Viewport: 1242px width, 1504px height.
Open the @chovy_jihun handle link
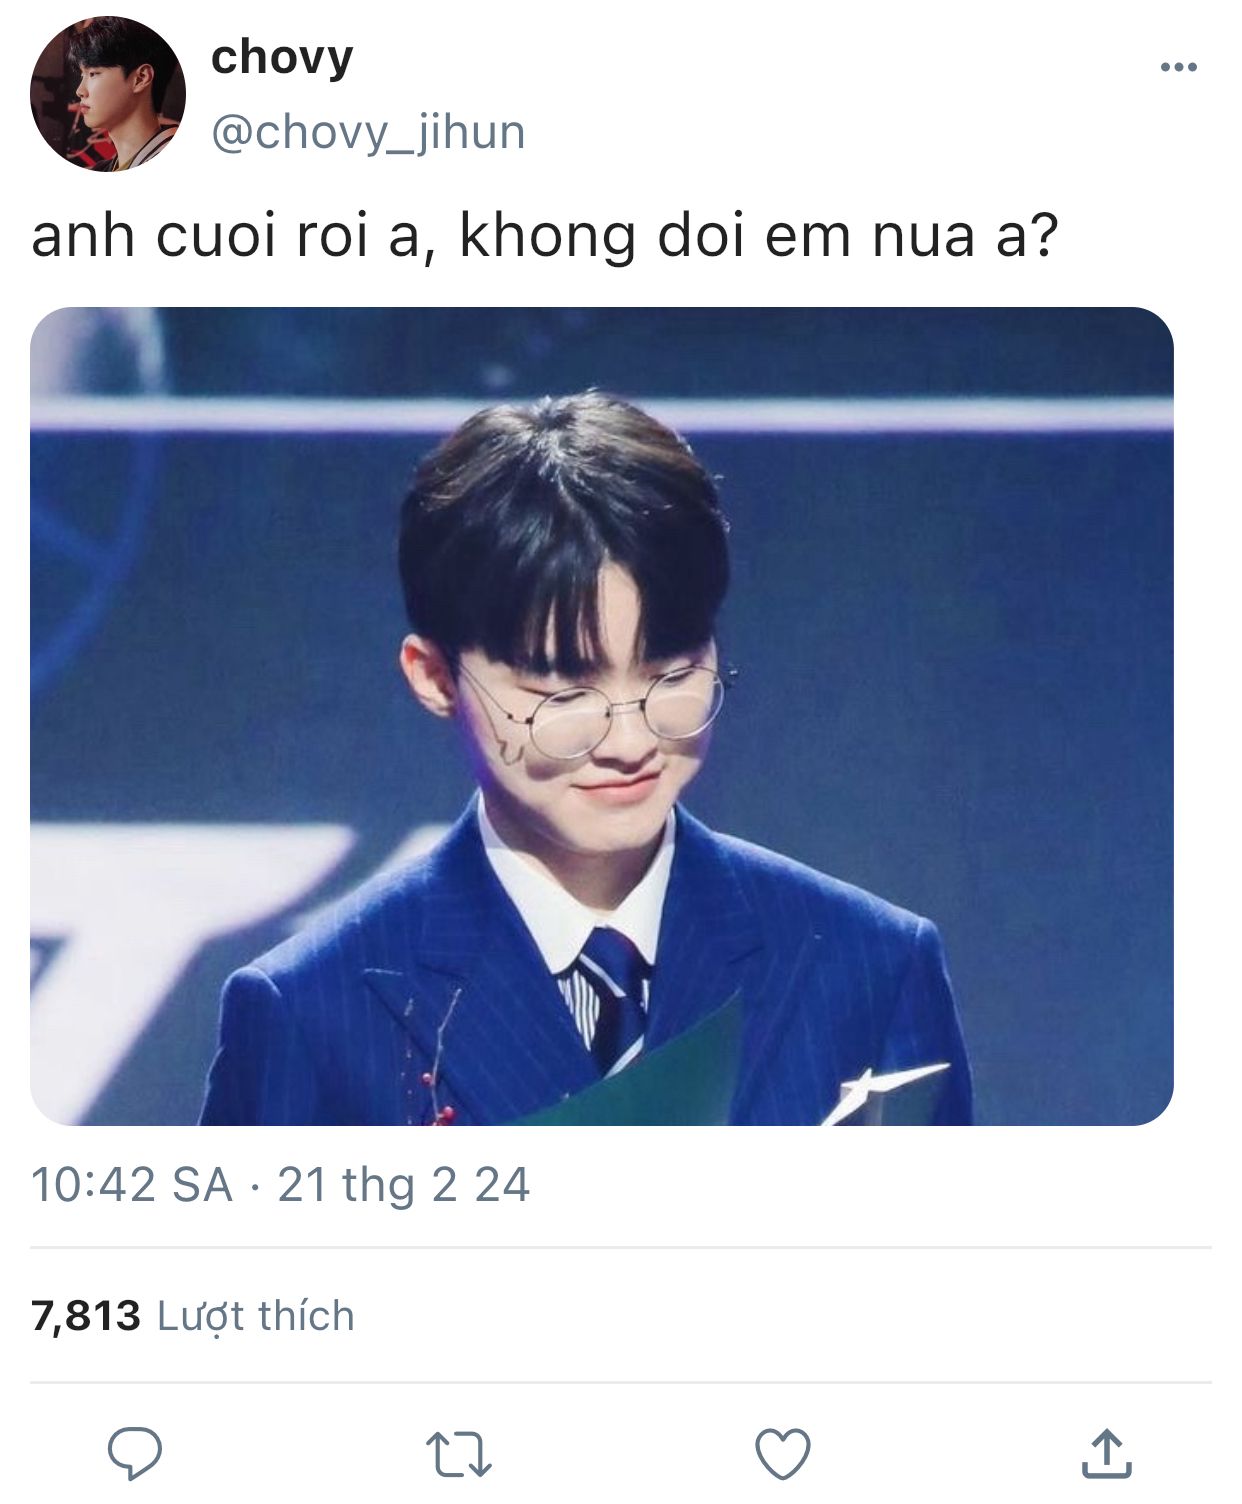pyautogui.click(x=368, y=132)
